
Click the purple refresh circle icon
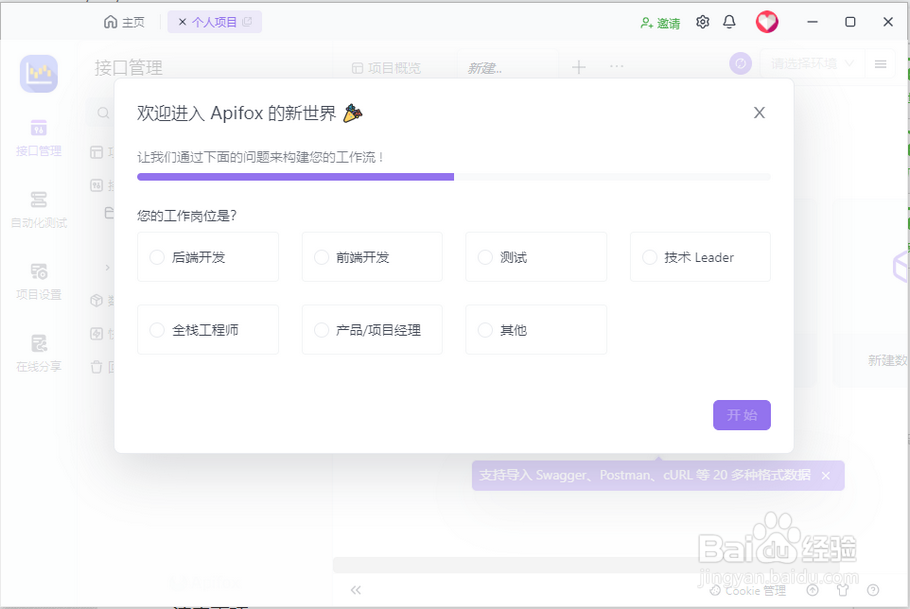coord(741,63)
